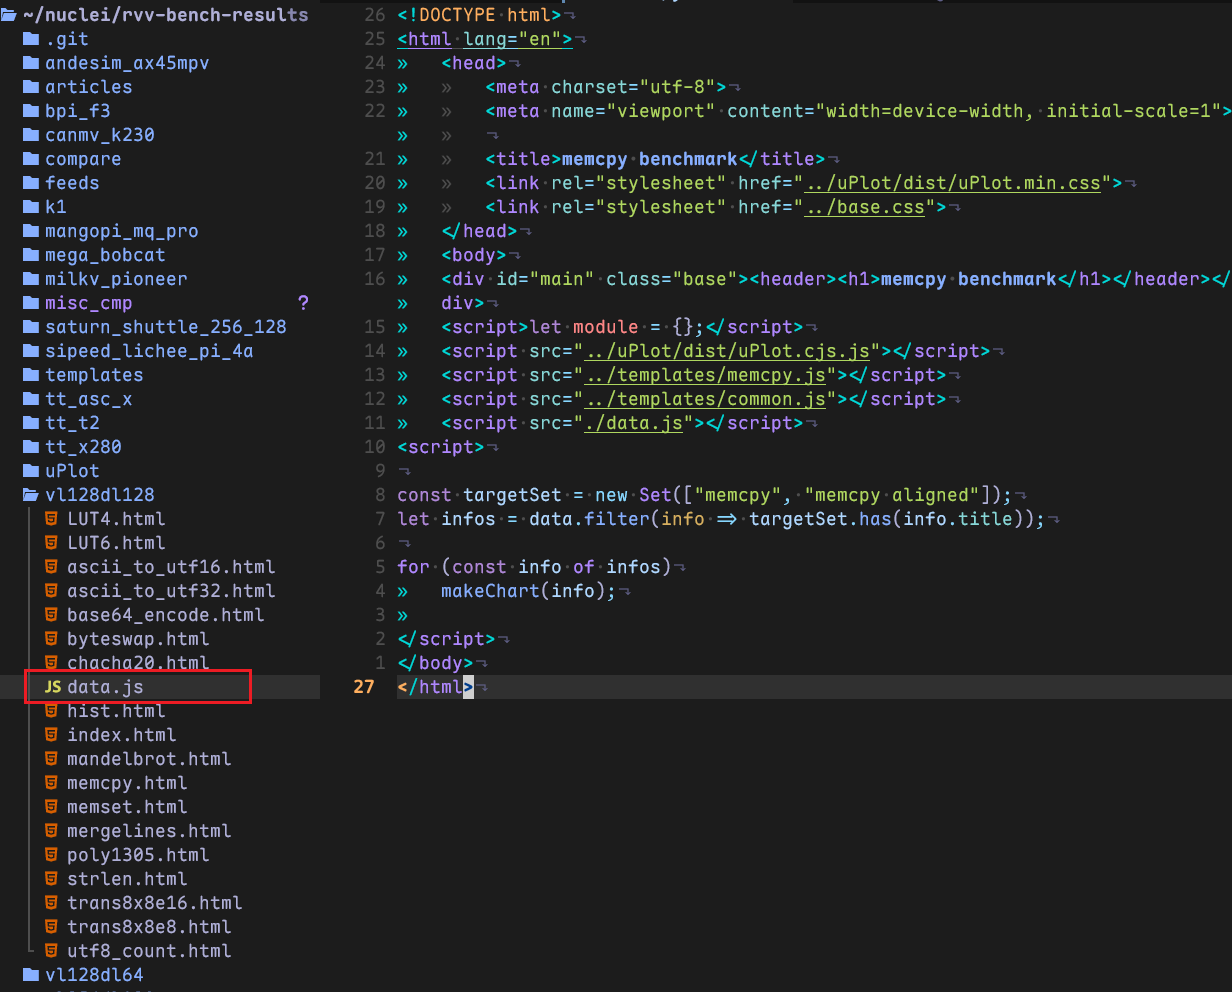Screen dimensions: 1232x992
Task: Collapse the vl128dl128 folder
Action: pos(99,495)
